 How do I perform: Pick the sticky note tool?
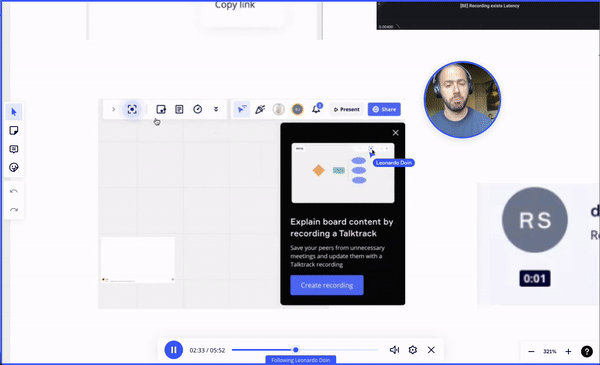[14, 130]
